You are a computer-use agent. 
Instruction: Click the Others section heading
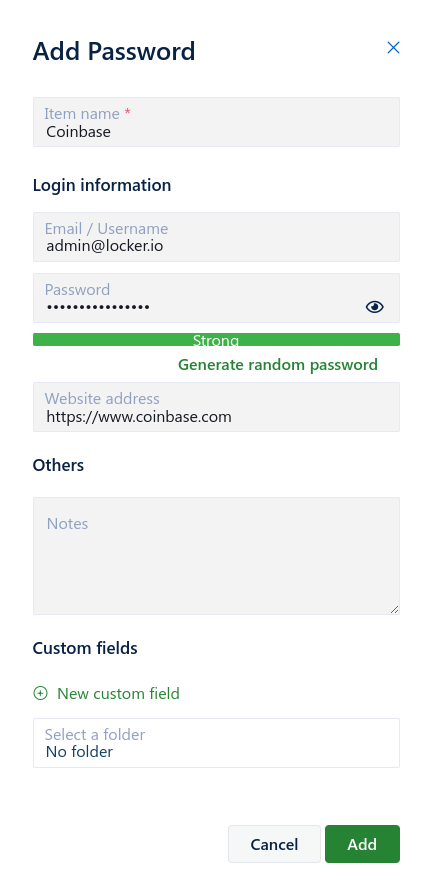coord(58,465)
